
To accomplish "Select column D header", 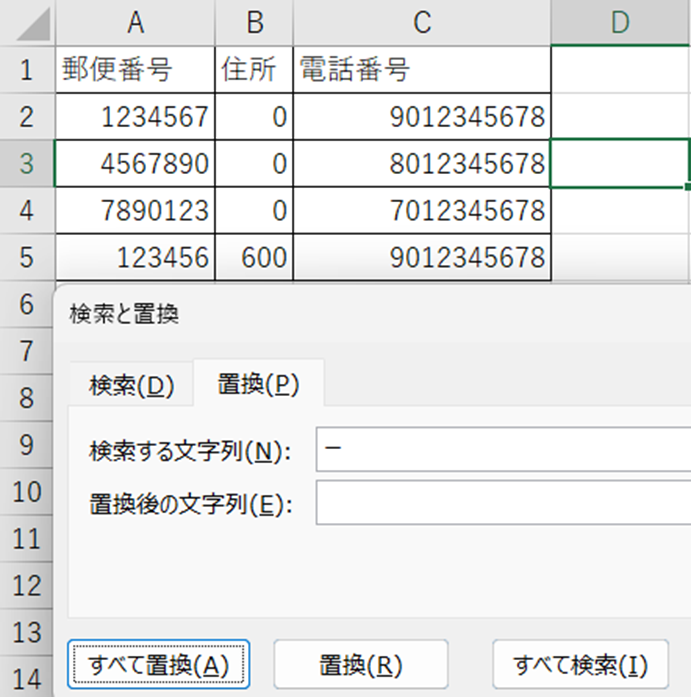I will click(620, 22).
